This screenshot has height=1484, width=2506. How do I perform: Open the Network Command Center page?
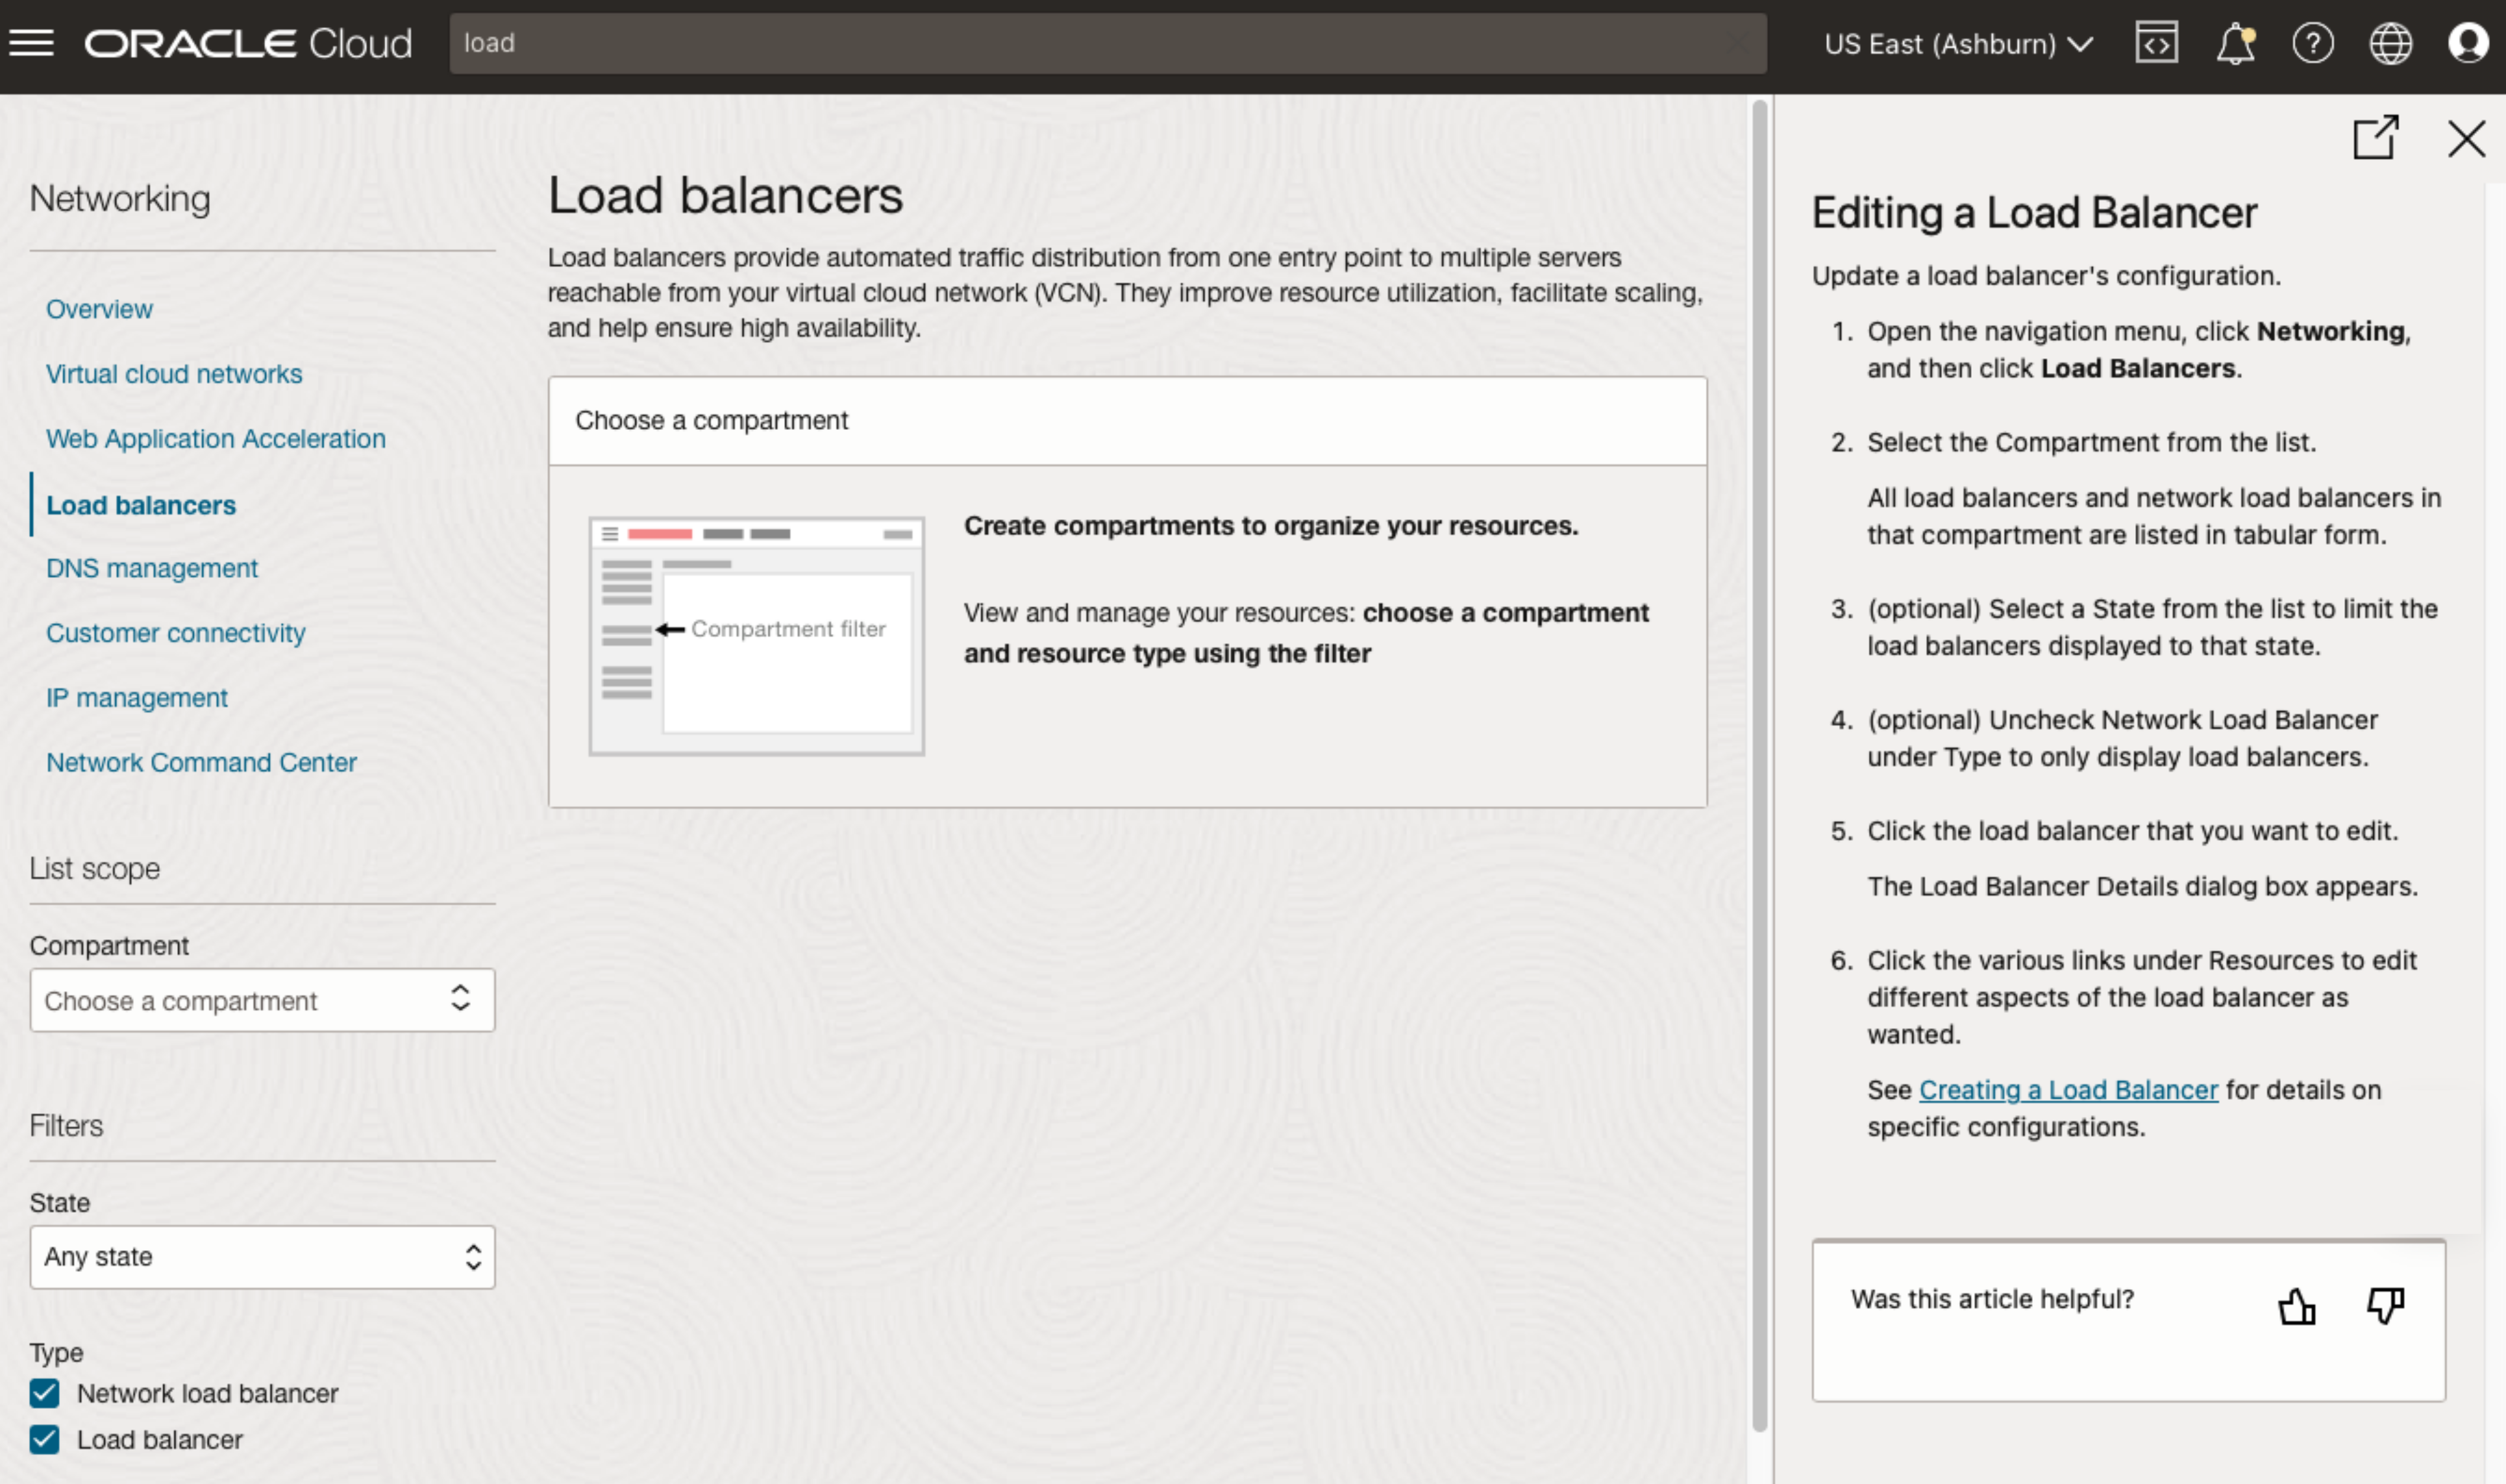pos(201,761)
